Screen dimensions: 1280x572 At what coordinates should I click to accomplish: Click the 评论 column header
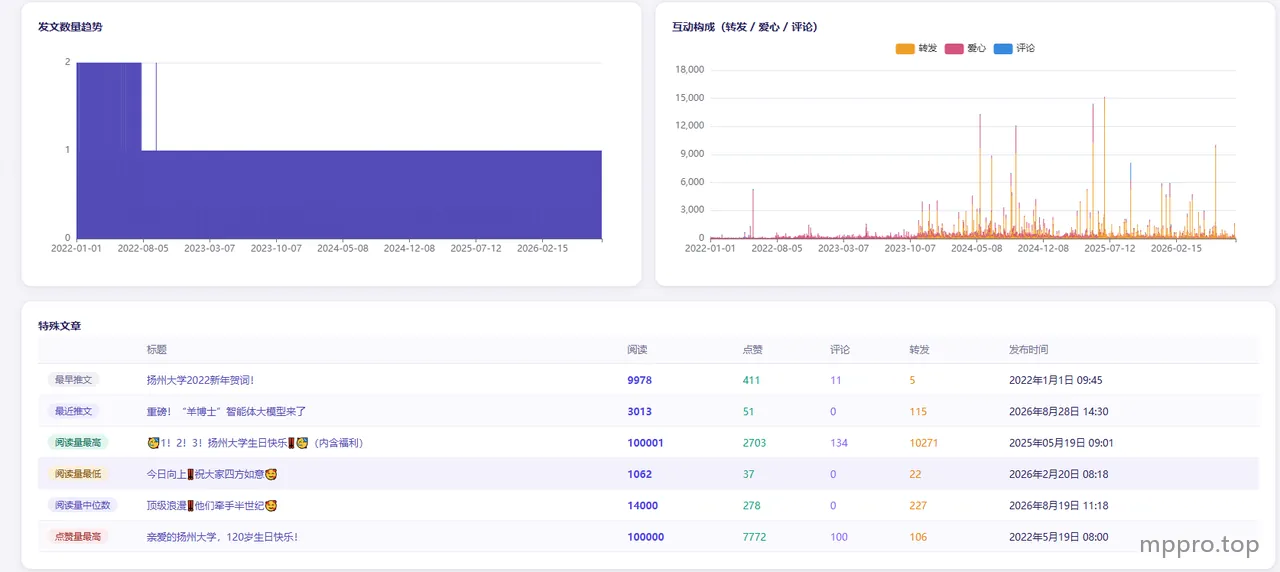click(x=840, y=350)
